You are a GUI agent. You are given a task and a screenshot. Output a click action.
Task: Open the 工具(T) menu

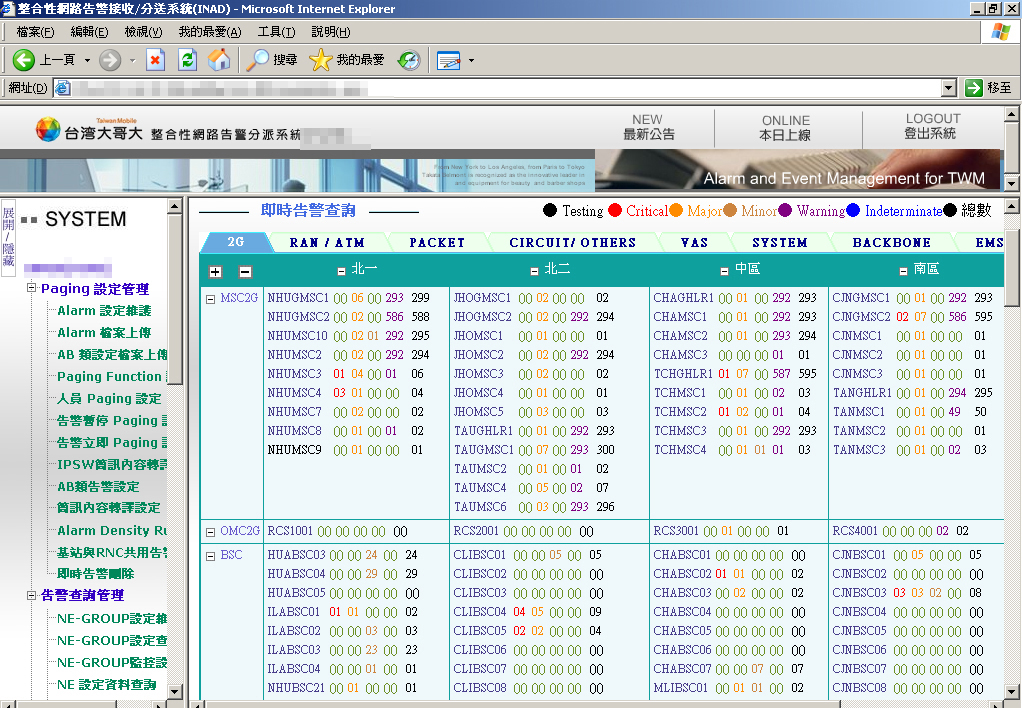276,32
